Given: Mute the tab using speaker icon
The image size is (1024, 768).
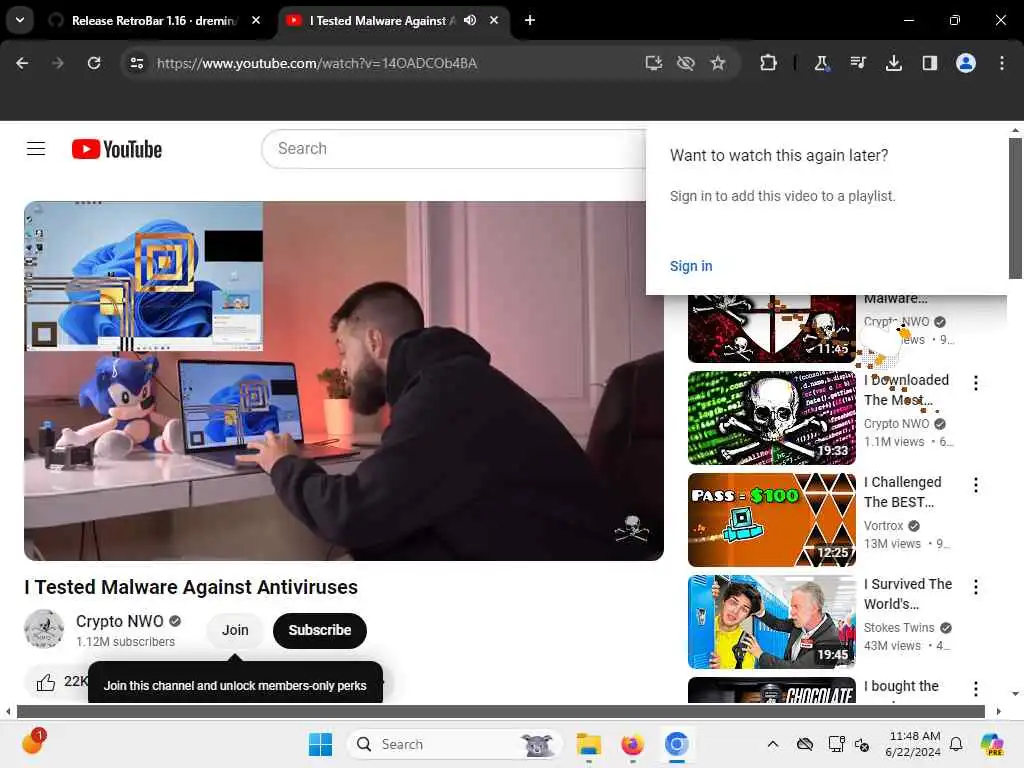Looking at the screenshot, I should click(x=470, y=20).
